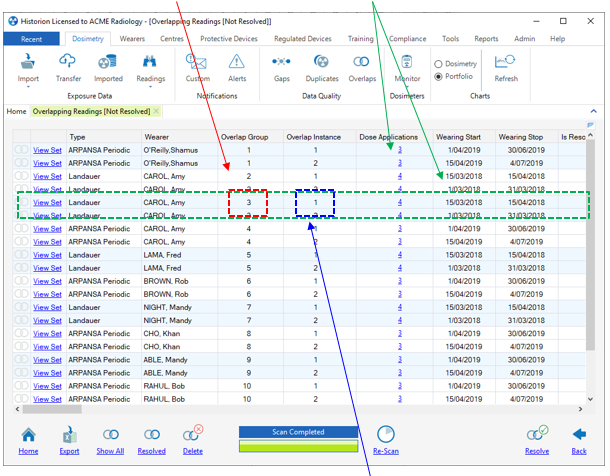Open the Compliance tab
610x476 pixels.
(407, 39)
